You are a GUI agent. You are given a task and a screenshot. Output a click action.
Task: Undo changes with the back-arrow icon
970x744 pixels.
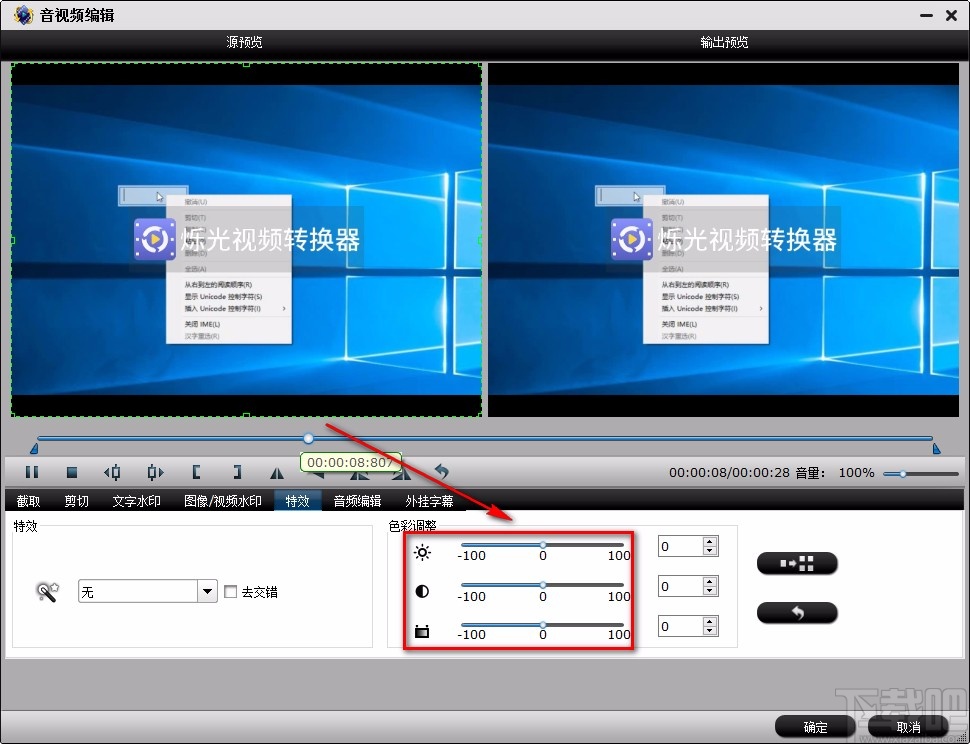(443, 471)
